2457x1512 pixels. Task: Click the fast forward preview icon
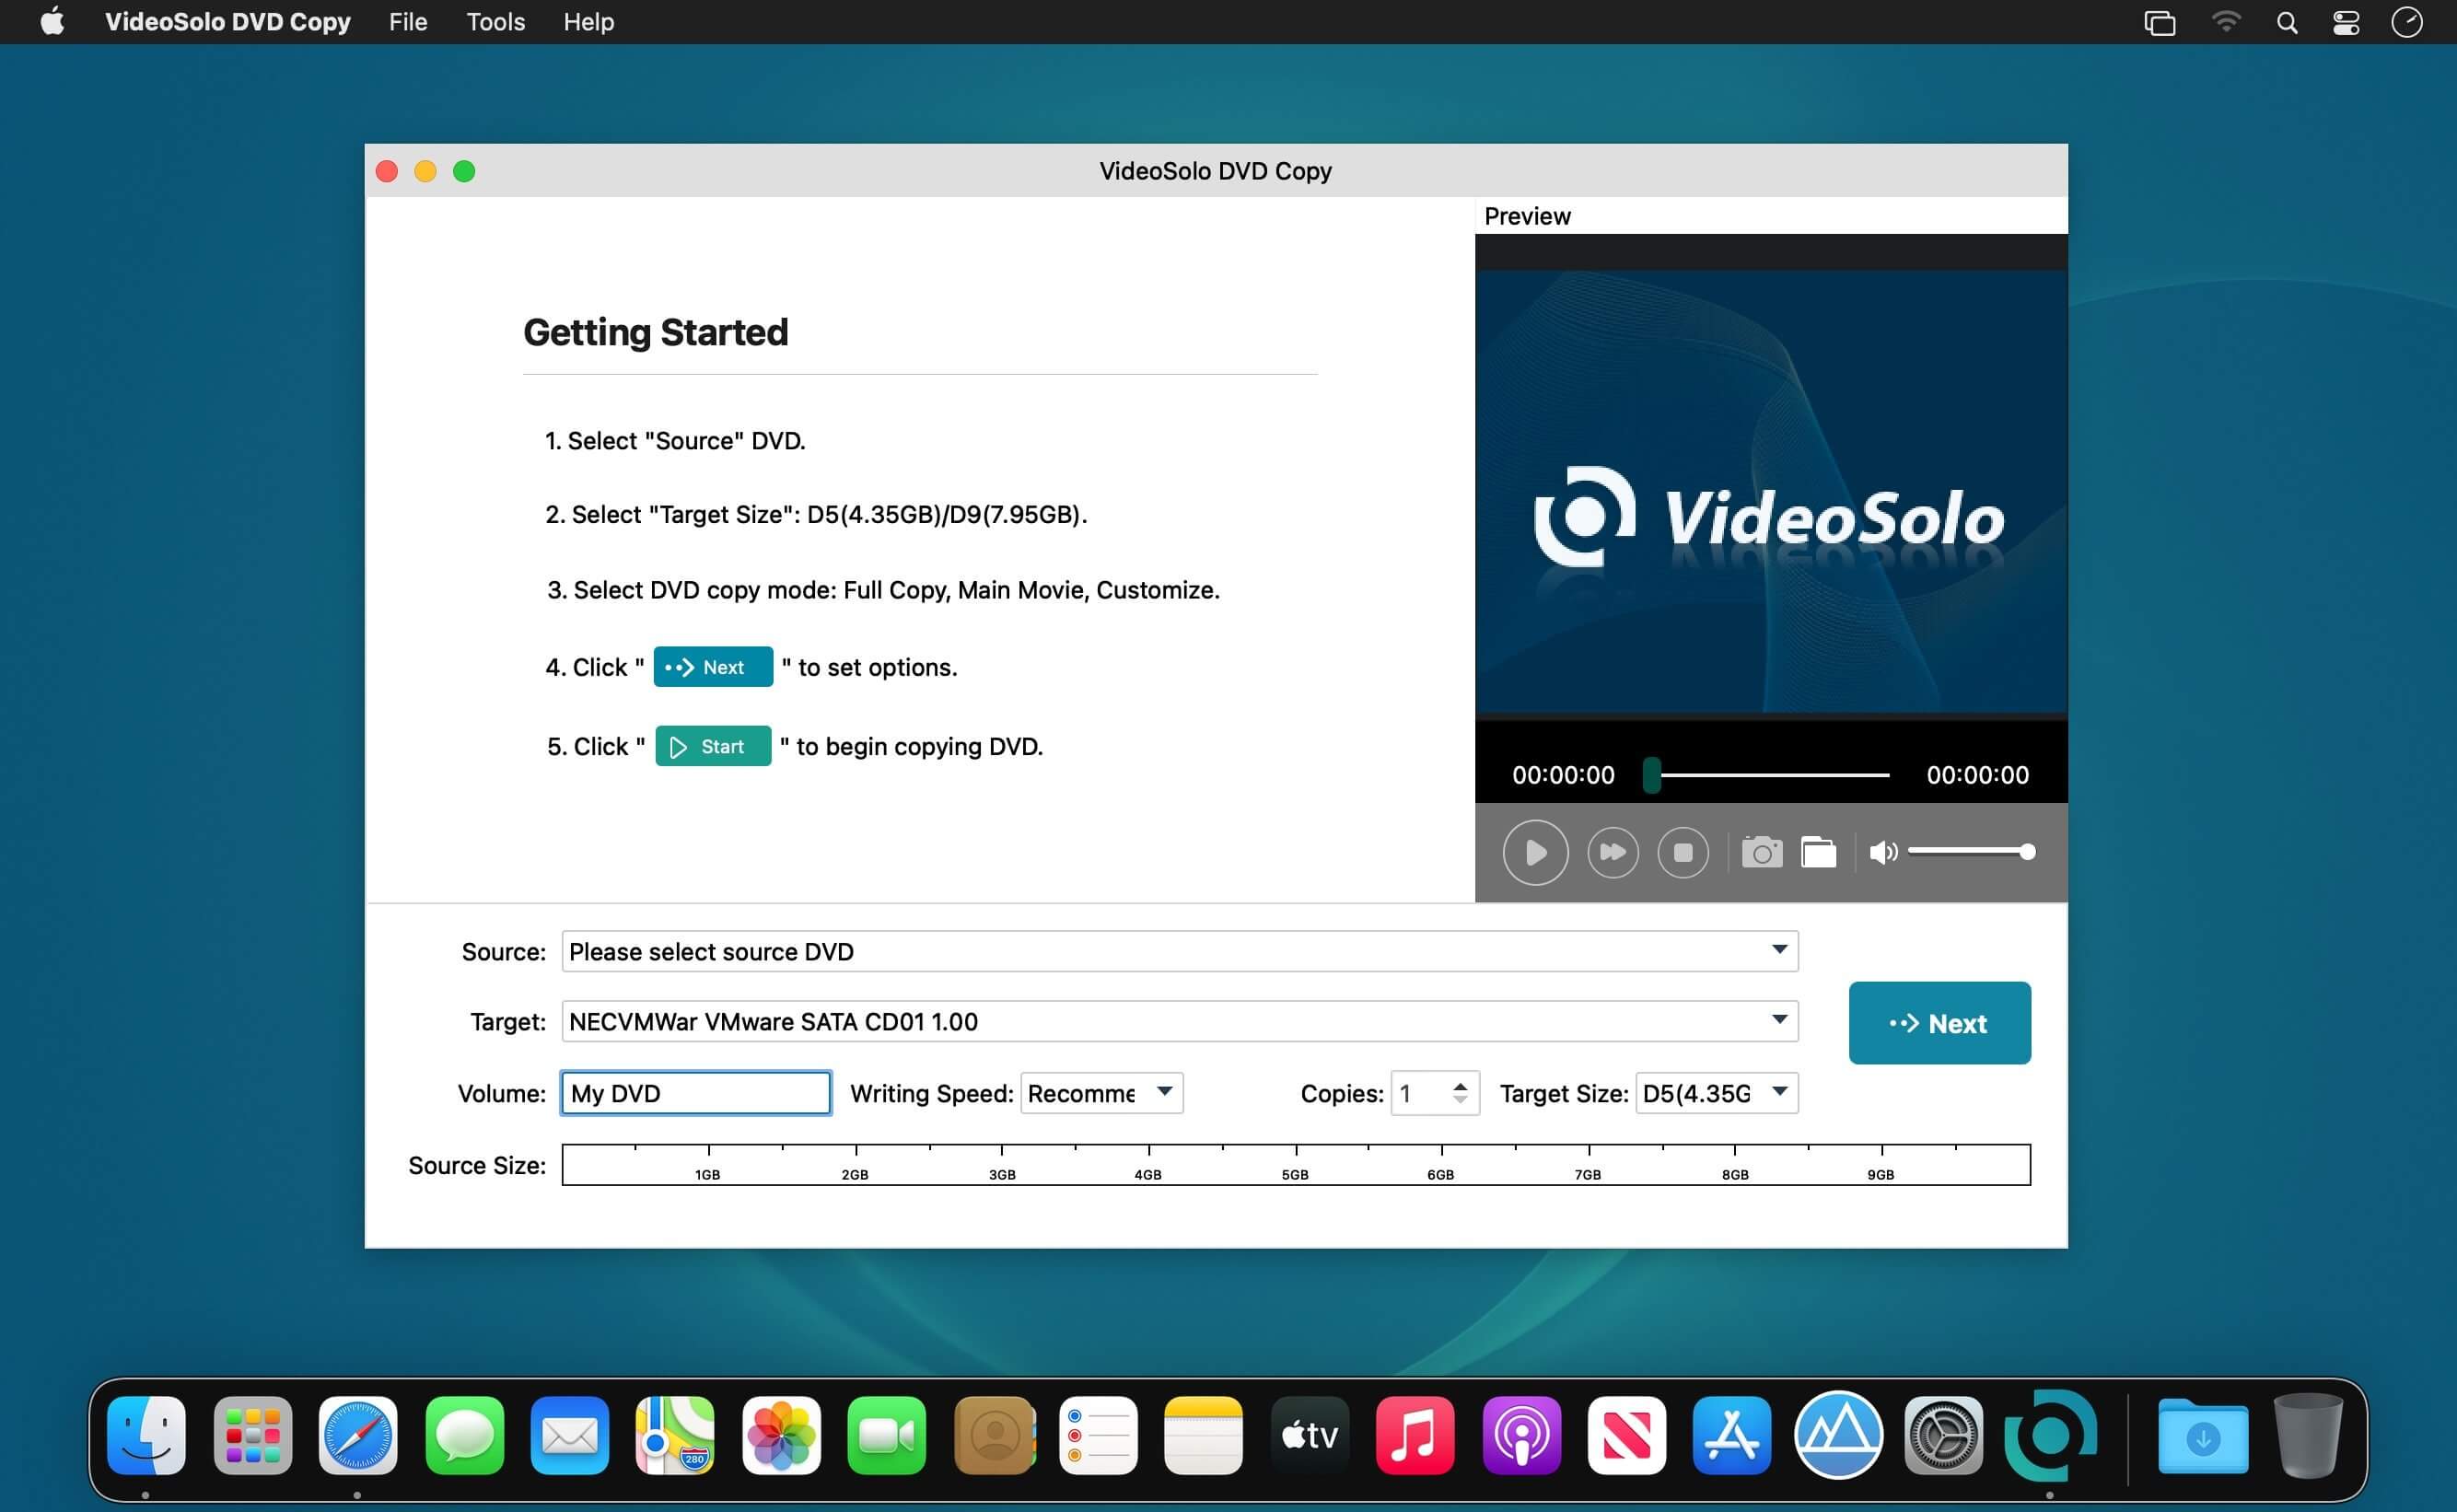click(1612, 852)
